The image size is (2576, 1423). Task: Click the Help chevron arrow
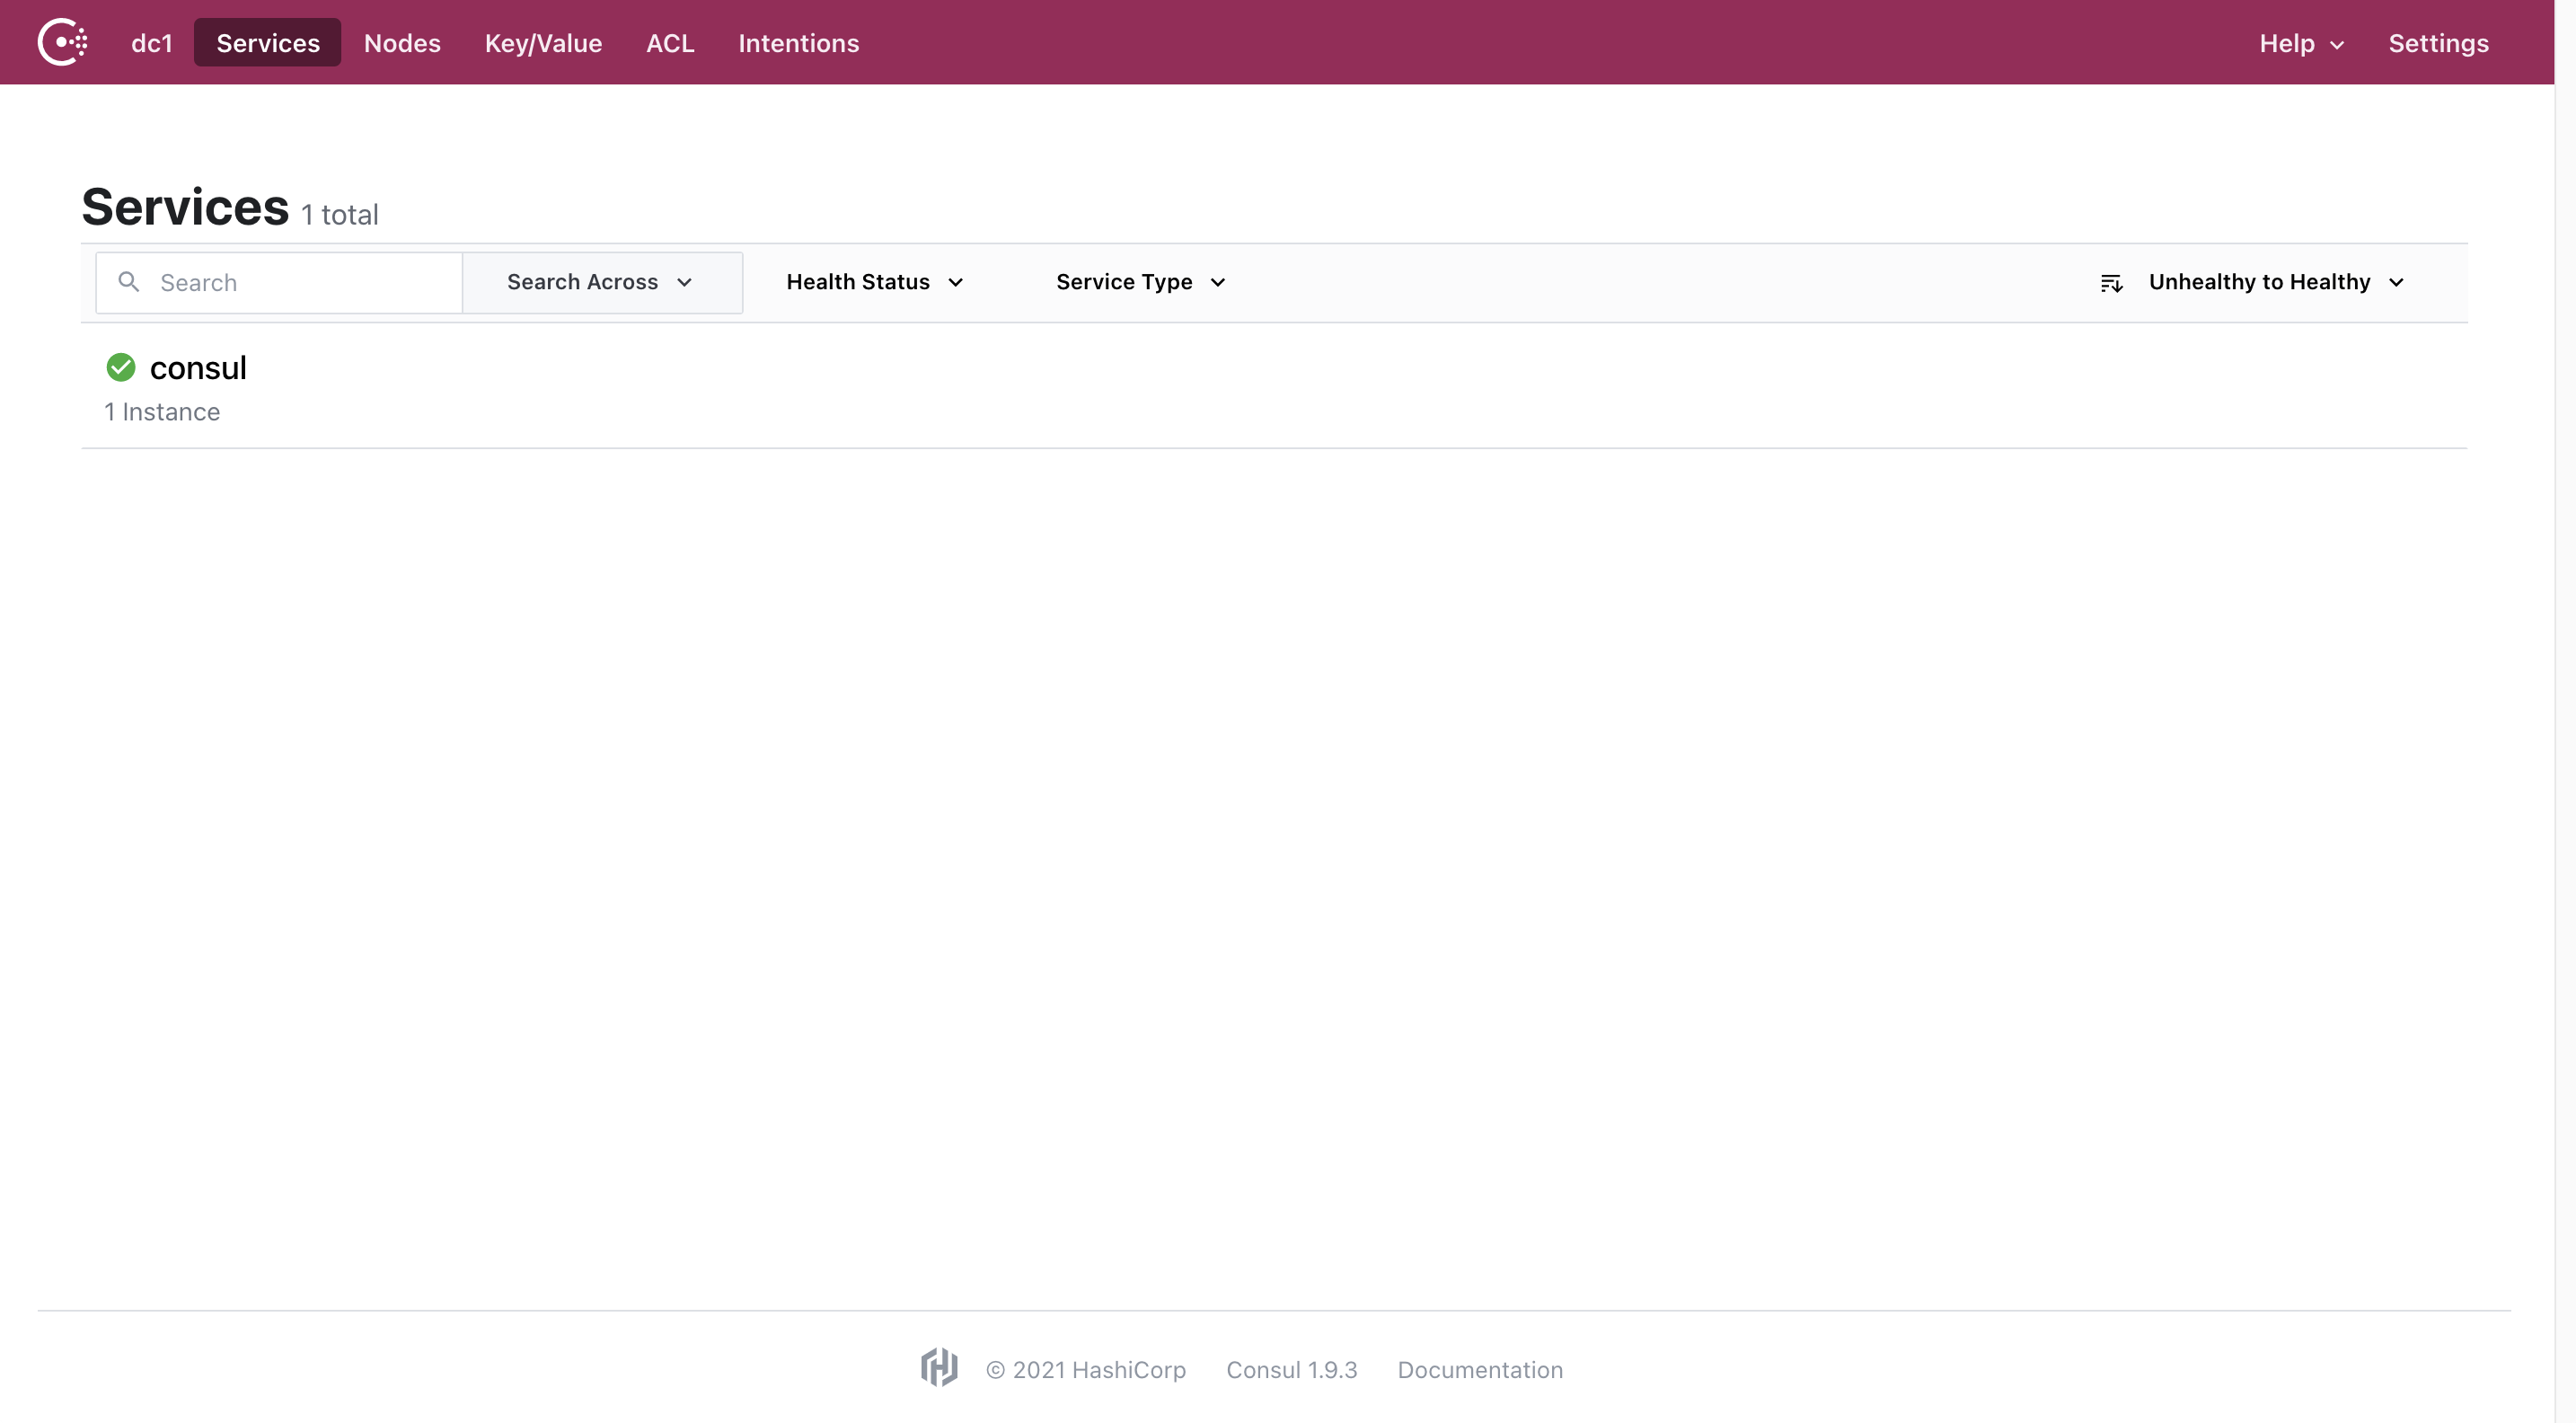coord(2337,45)
